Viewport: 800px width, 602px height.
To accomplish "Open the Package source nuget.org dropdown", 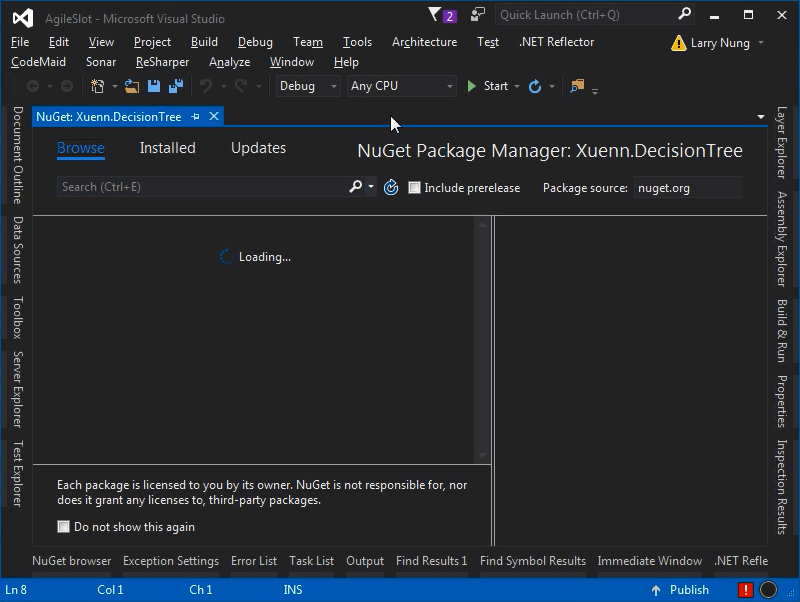I will coord(688,188).
